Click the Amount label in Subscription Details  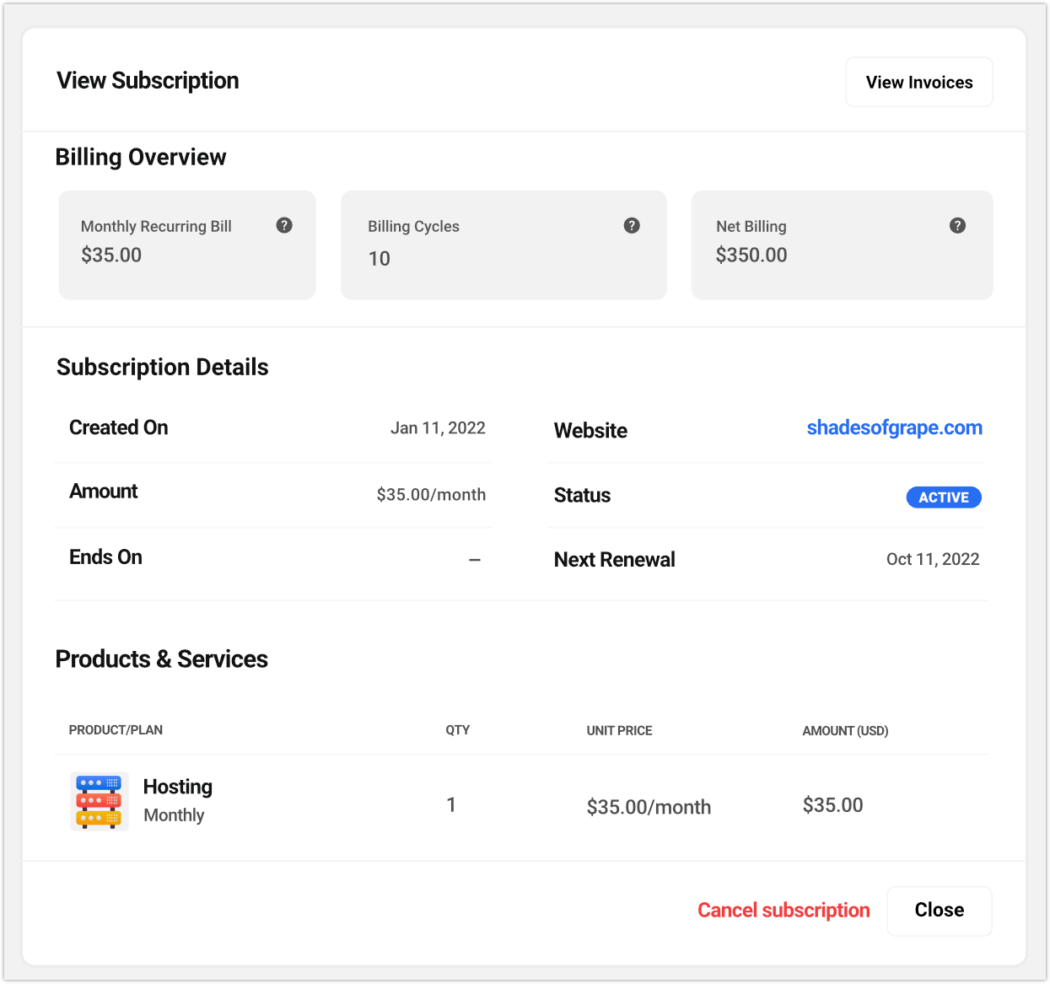point(103,491)
